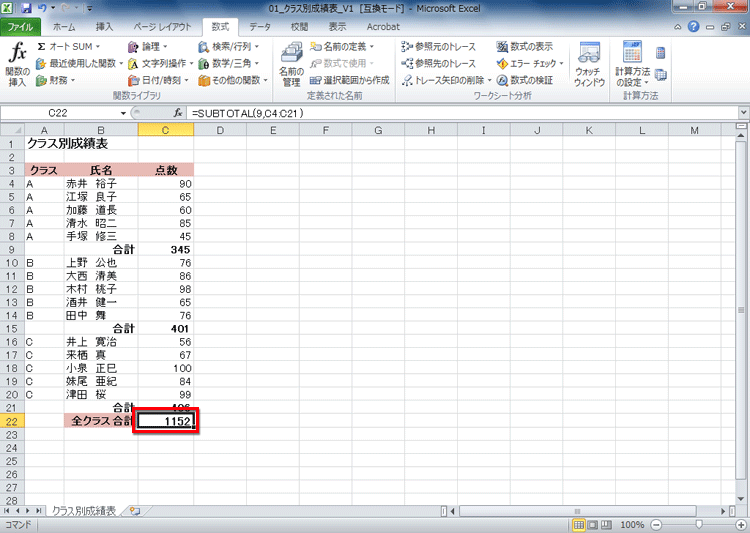Switch to Acrobat tab
The width and height of the screenshot is (750, 533).
click(x=383, y=27)
